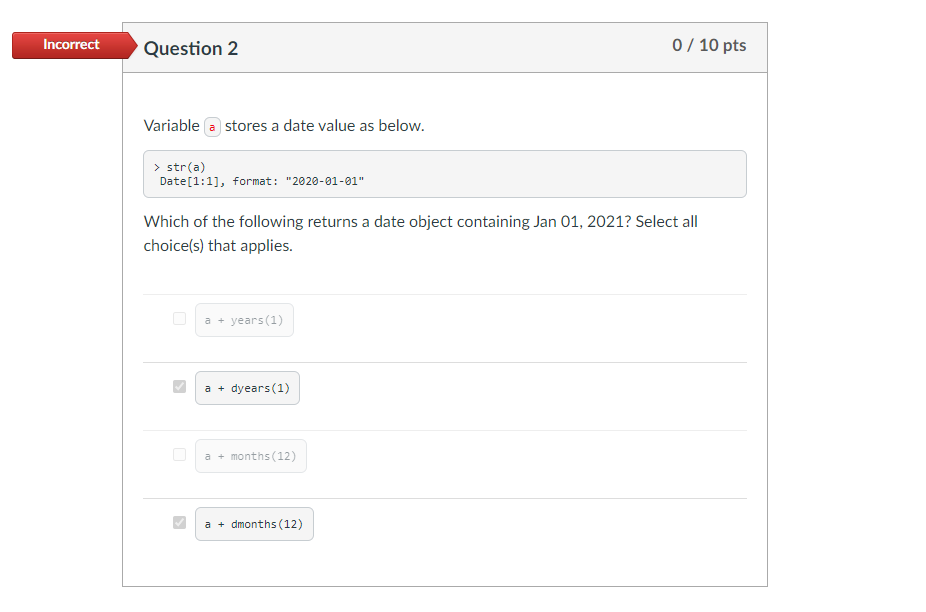Click the inline code variable a
The width and height of the screenshot is (926, 612).
point(212,127)
